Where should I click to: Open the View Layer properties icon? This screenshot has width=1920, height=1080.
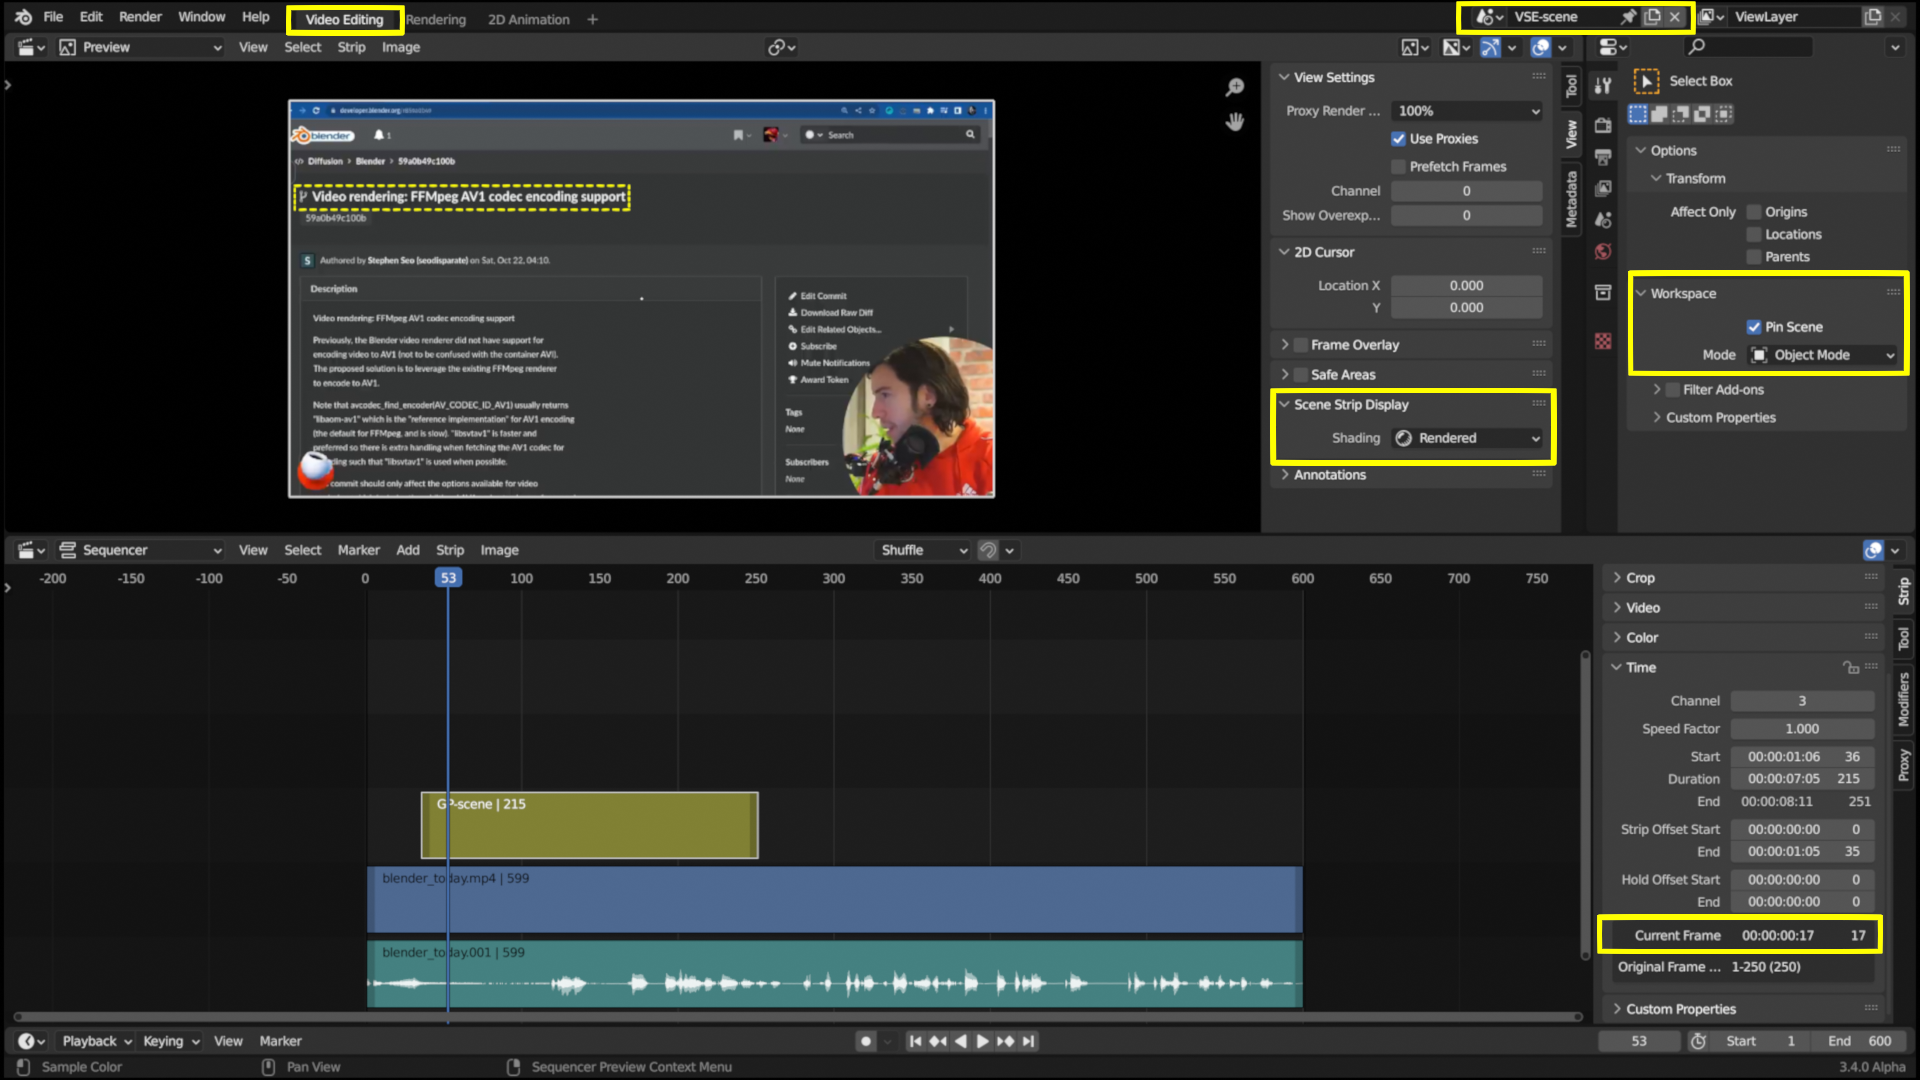[1603, 188]
